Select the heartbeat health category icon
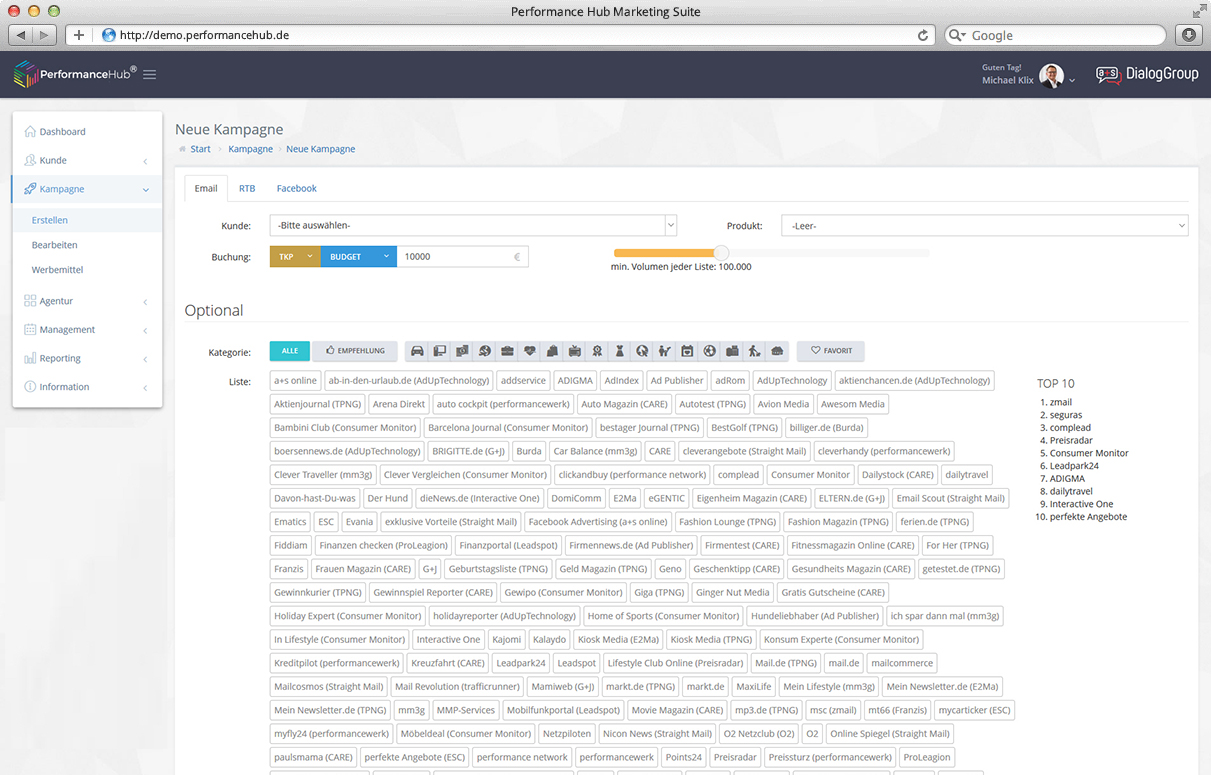This screenshot has height=775, width=1211. click(530, 351)
